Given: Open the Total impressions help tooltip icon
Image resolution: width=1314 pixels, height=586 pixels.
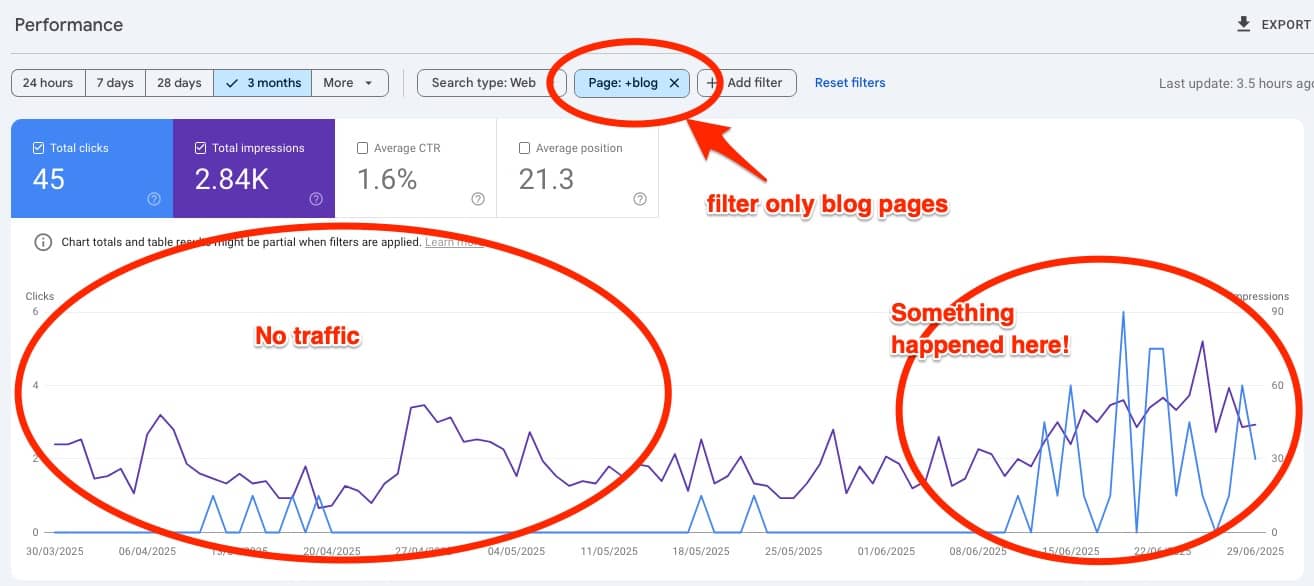Looking at the screenshot, I should 317,199.
